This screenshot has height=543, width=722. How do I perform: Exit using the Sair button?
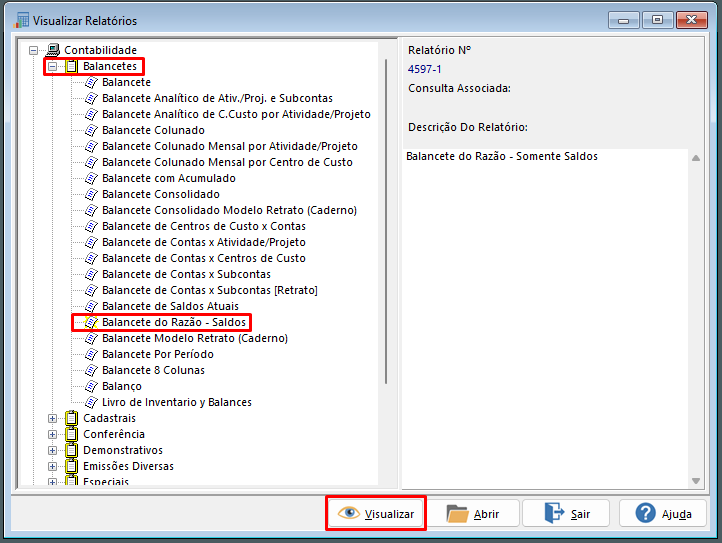(x=566, y=513)
